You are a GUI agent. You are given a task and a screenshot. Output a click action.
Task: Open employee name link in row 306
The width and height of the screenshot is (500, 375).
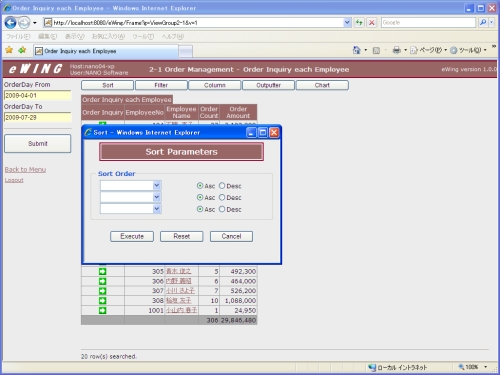(179, 281)
